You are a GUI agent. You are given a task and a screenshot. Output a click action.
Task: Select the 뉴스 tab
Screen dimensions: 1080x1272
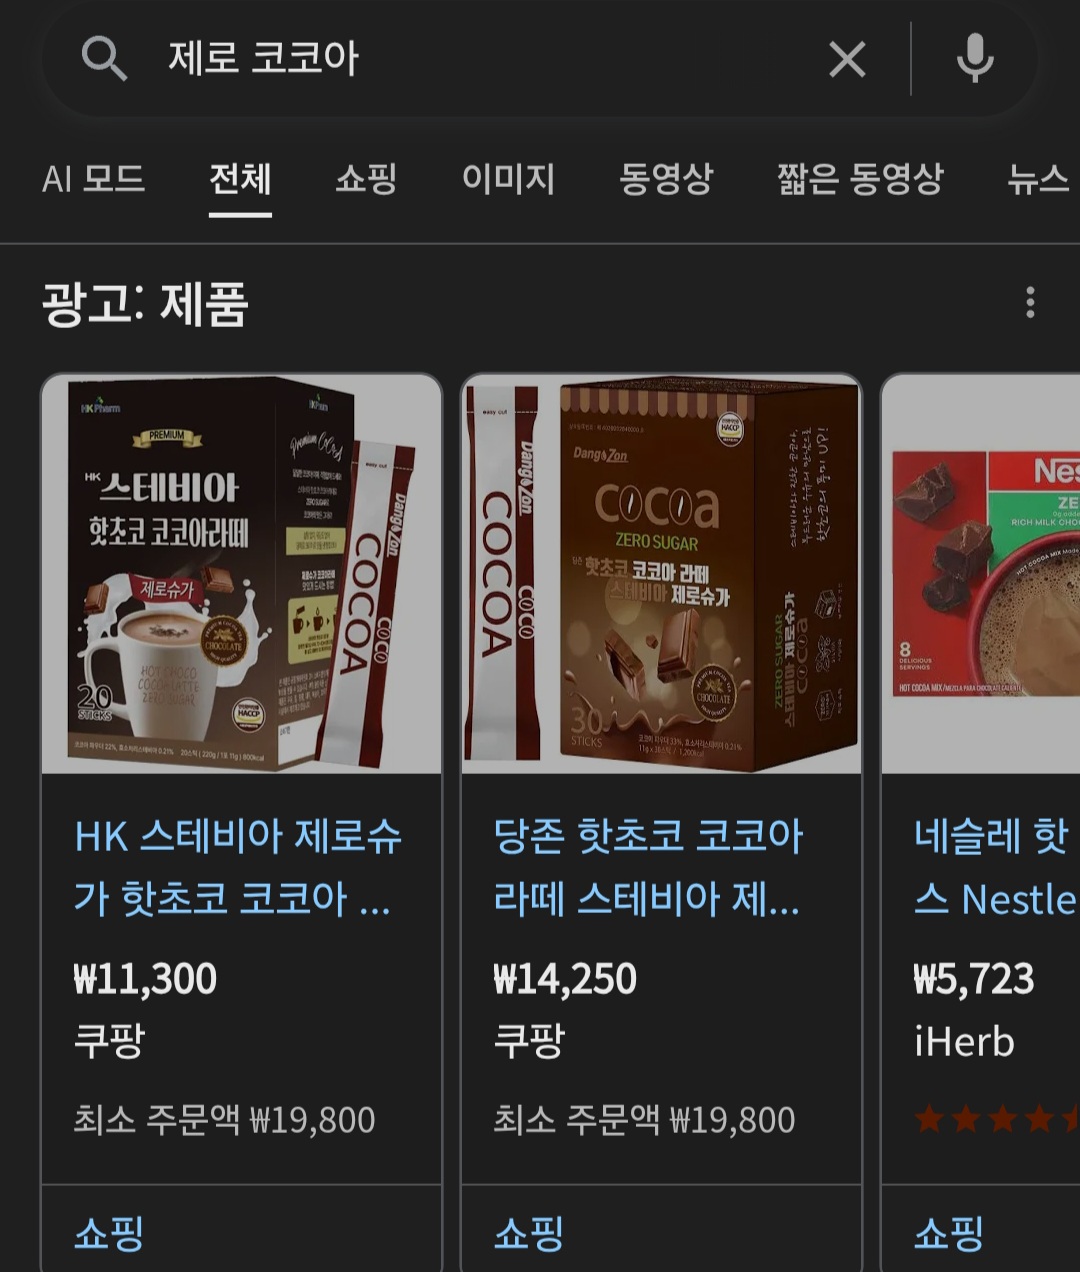coord(1040,179)
